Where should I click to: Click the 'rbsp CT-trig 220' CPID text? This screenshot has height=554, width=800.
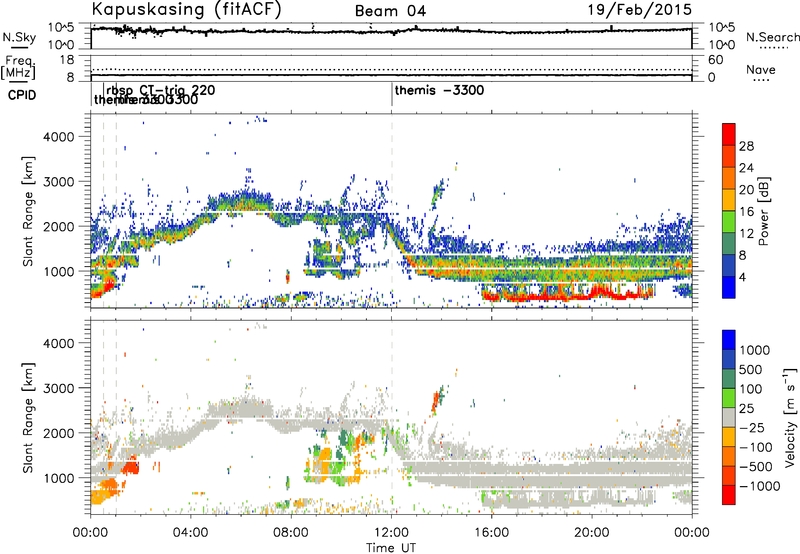coord(161,90)
